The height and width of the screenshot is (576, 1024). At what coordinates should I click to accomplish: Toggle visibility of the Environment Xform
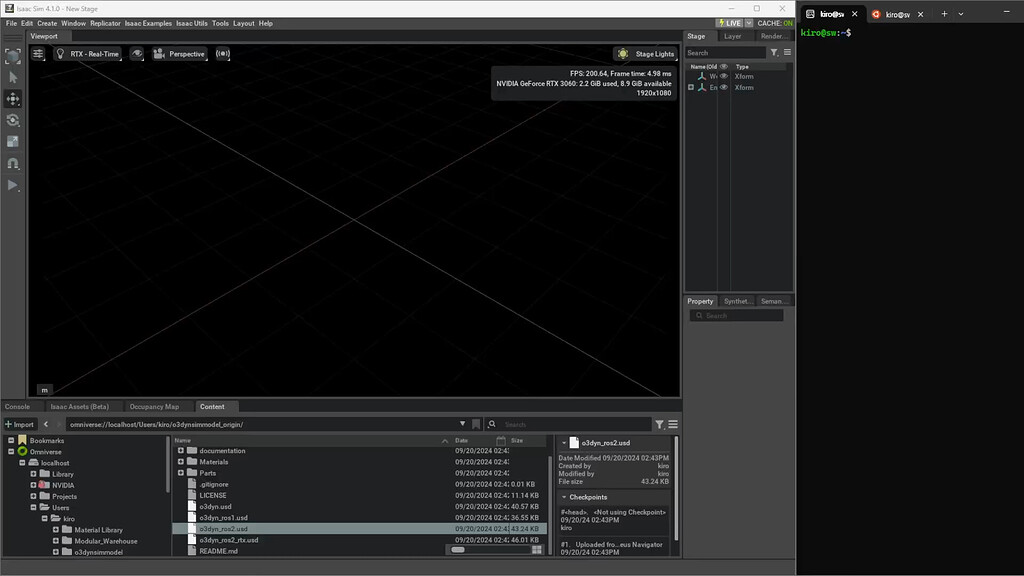[x=724, y=87]
